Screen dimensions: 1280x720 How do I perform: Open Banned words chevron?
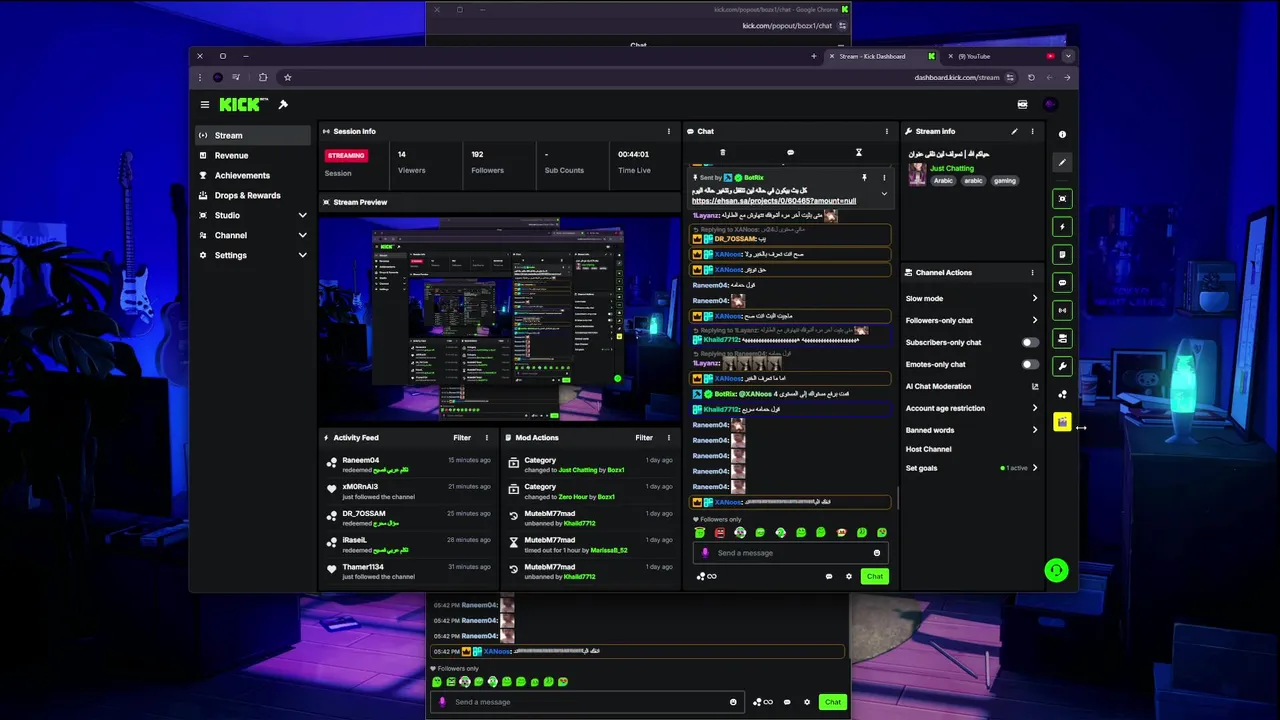1035,430
